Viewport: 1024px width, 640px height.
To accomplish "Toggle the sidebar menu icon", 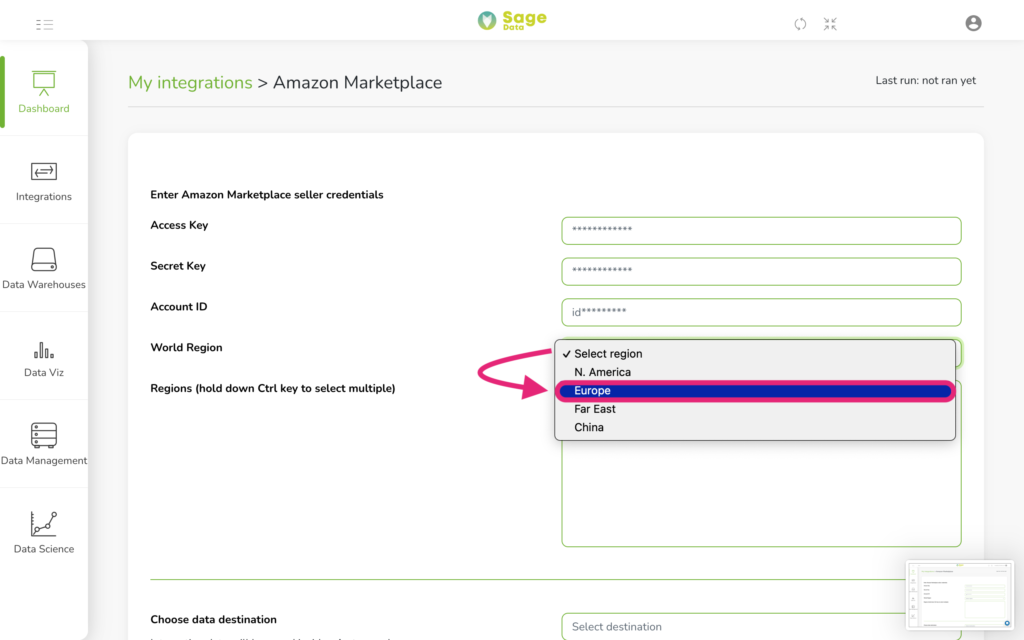I will click(44, 25).
